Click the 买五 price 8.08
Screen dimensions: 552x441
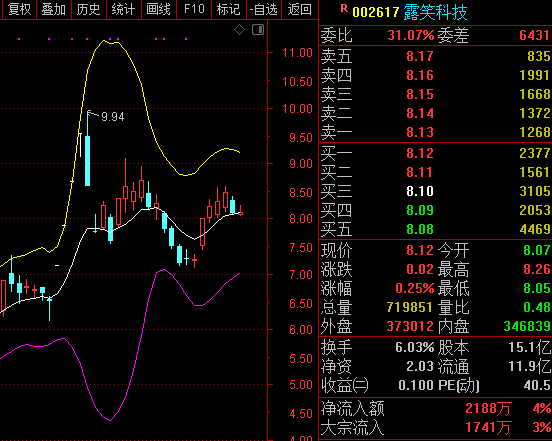tap(420, 229)
